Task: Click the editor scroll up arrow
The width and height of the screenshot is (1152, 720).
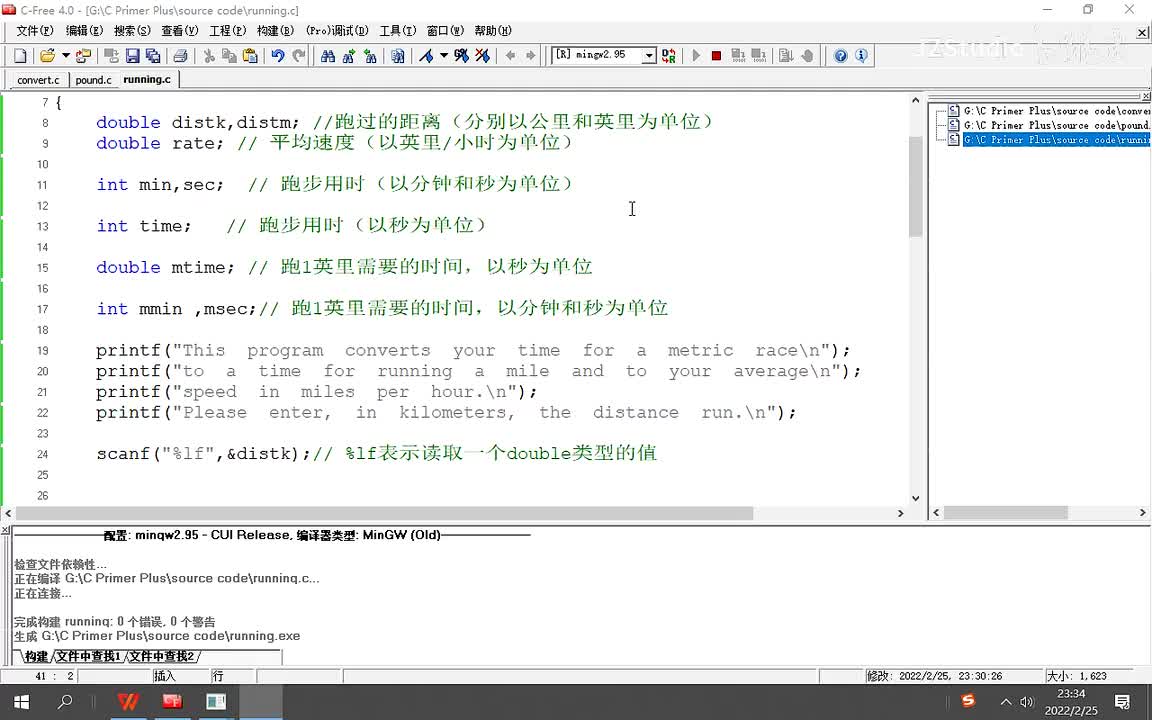Action: pos(915,100)
